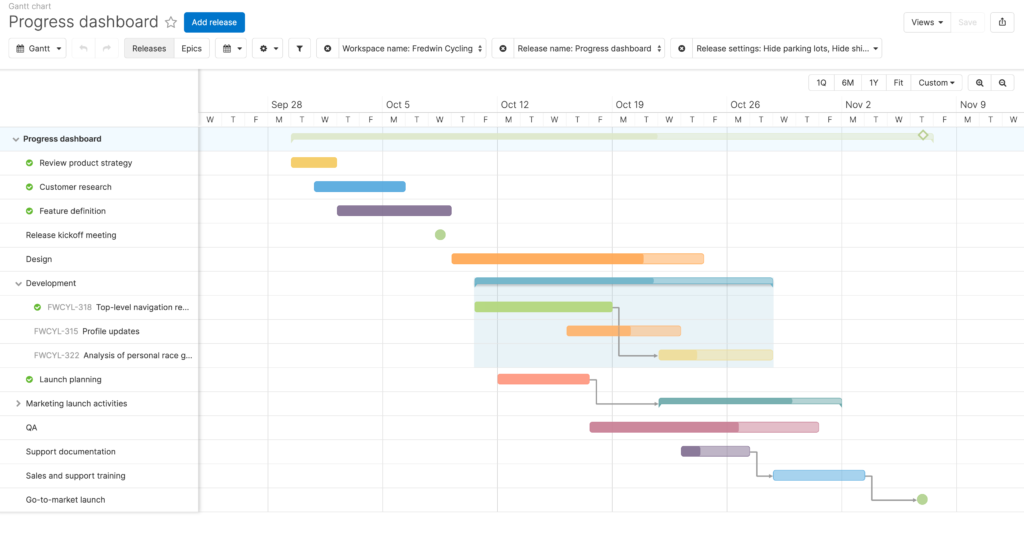1024x540 pixels.
Task: Click the undo arrow icon
Action: pos(83,48)
